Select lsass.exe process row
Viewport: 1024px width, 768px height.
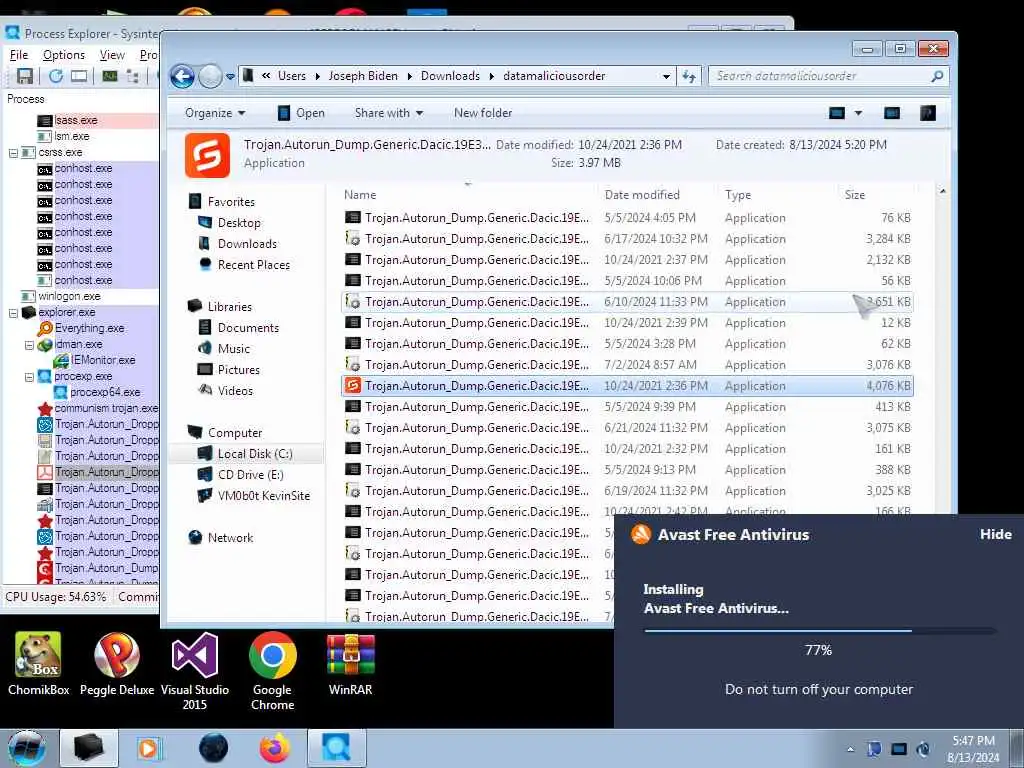76,120
